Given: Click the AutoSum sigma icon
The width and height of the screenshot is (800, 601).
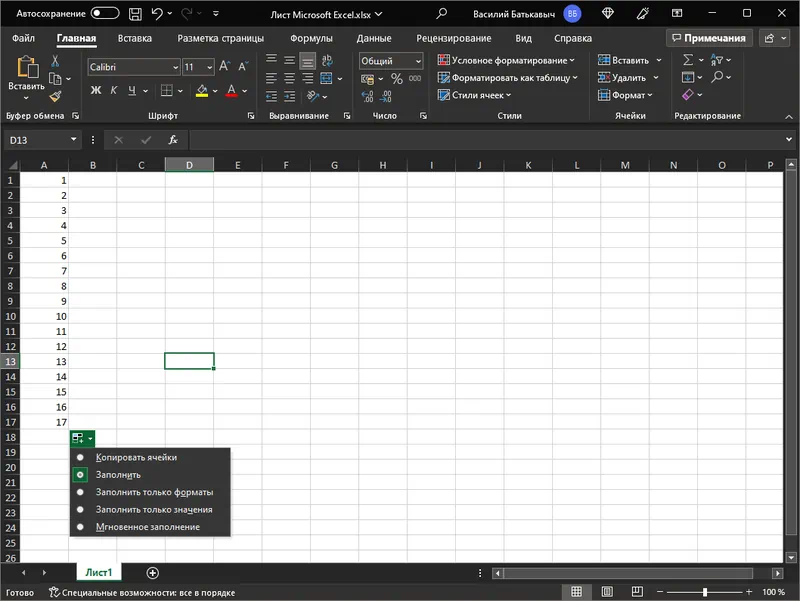Looking at the screenshot, I should point(688,60).
